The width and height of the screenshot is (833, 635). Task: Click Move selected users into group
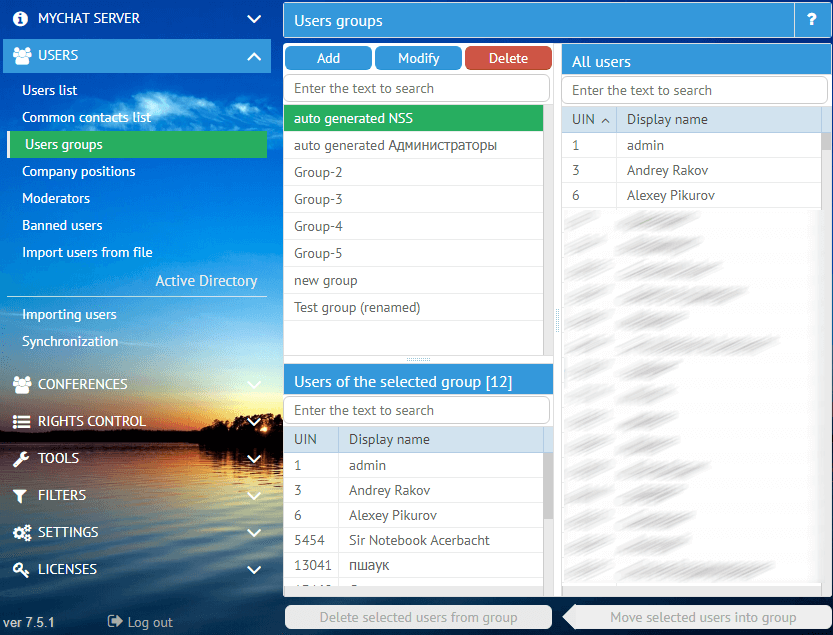(x=706, y=617)
